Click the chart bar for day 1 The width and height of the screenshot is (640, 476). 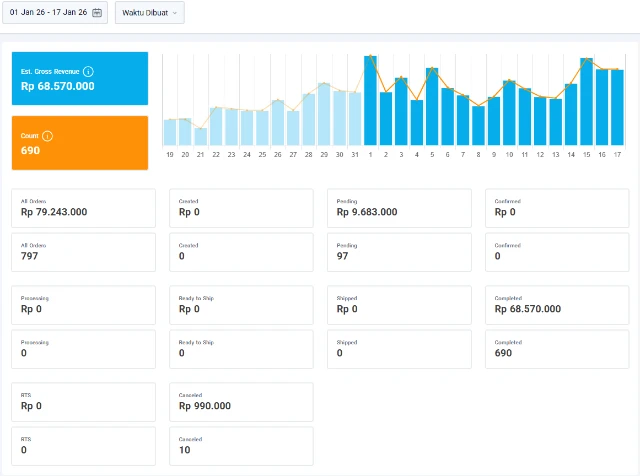point(371,100)
